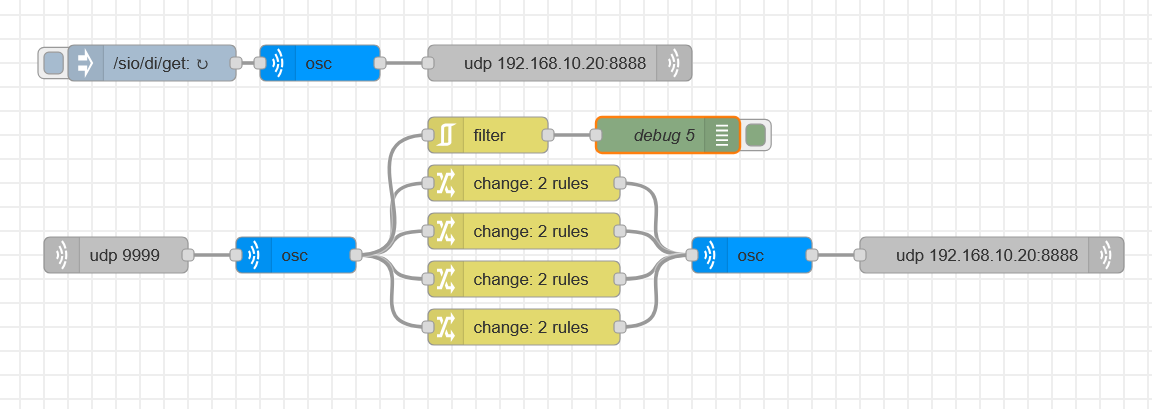Select the icon of the osc node fed by udp 9999
This screenshot has width=1152, height=409.
coord(254,255)
